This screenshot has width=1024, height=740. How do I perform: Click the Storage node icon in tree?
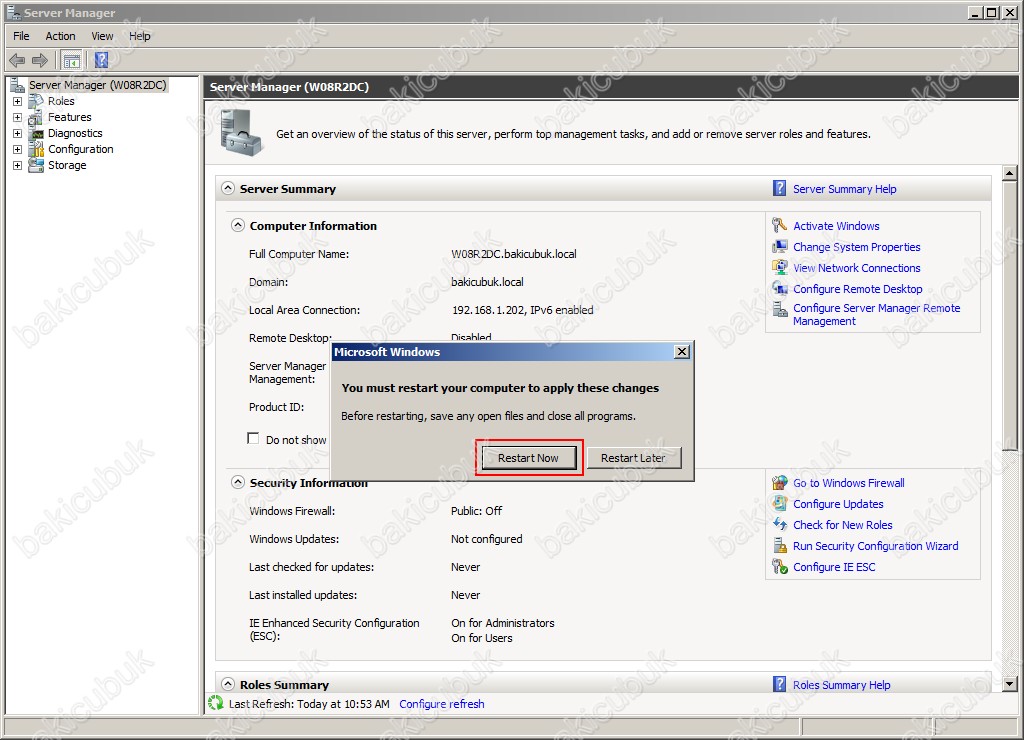(x=36, y=165)
